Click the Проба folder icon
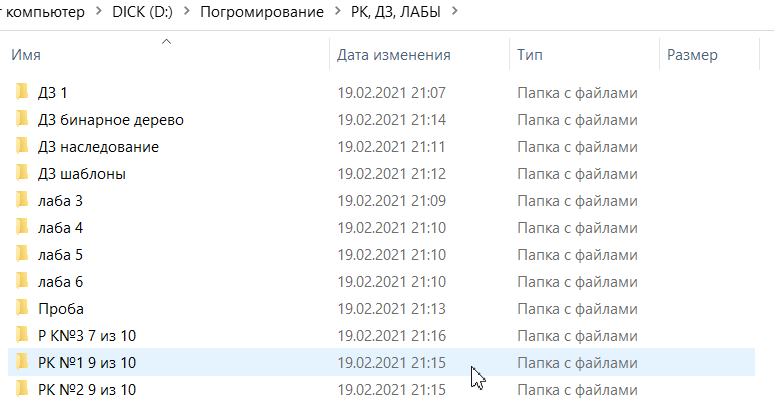The image size is (774, 411). pos(21,308)
